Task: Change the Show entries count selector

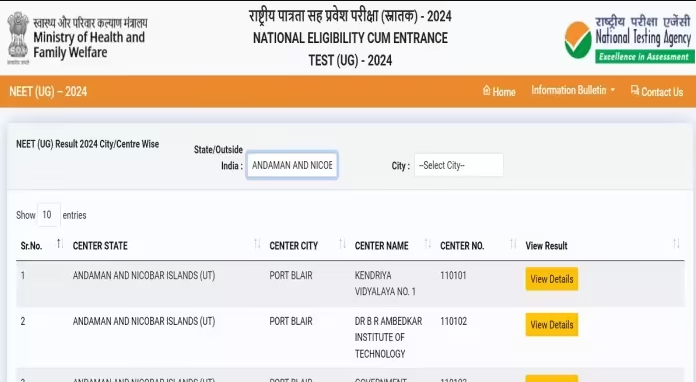Action: [48, 215]
